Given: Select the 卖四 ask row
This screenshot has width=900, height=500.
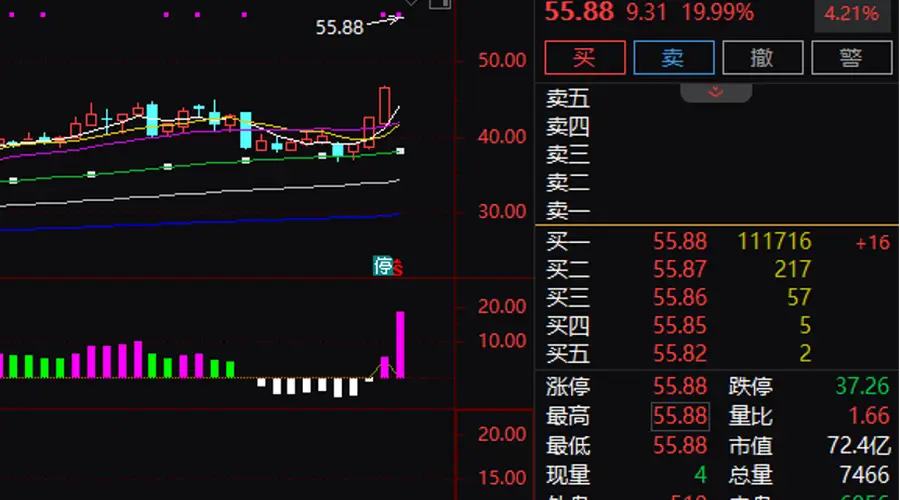Looking at the screenshot, I should [716, 127].
